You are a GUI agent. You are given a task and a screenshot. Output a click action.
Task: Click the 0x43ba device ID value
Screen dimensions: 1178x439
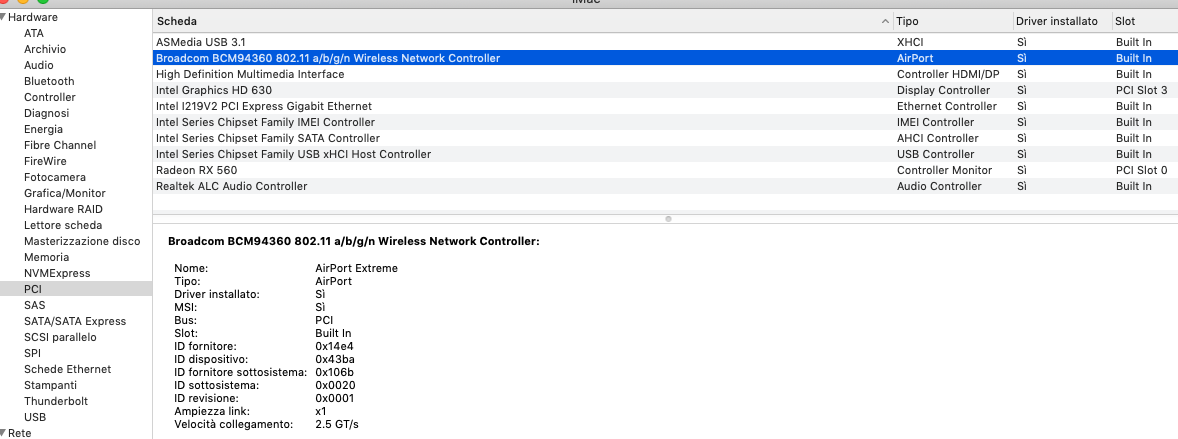click(x=335, y=359)
